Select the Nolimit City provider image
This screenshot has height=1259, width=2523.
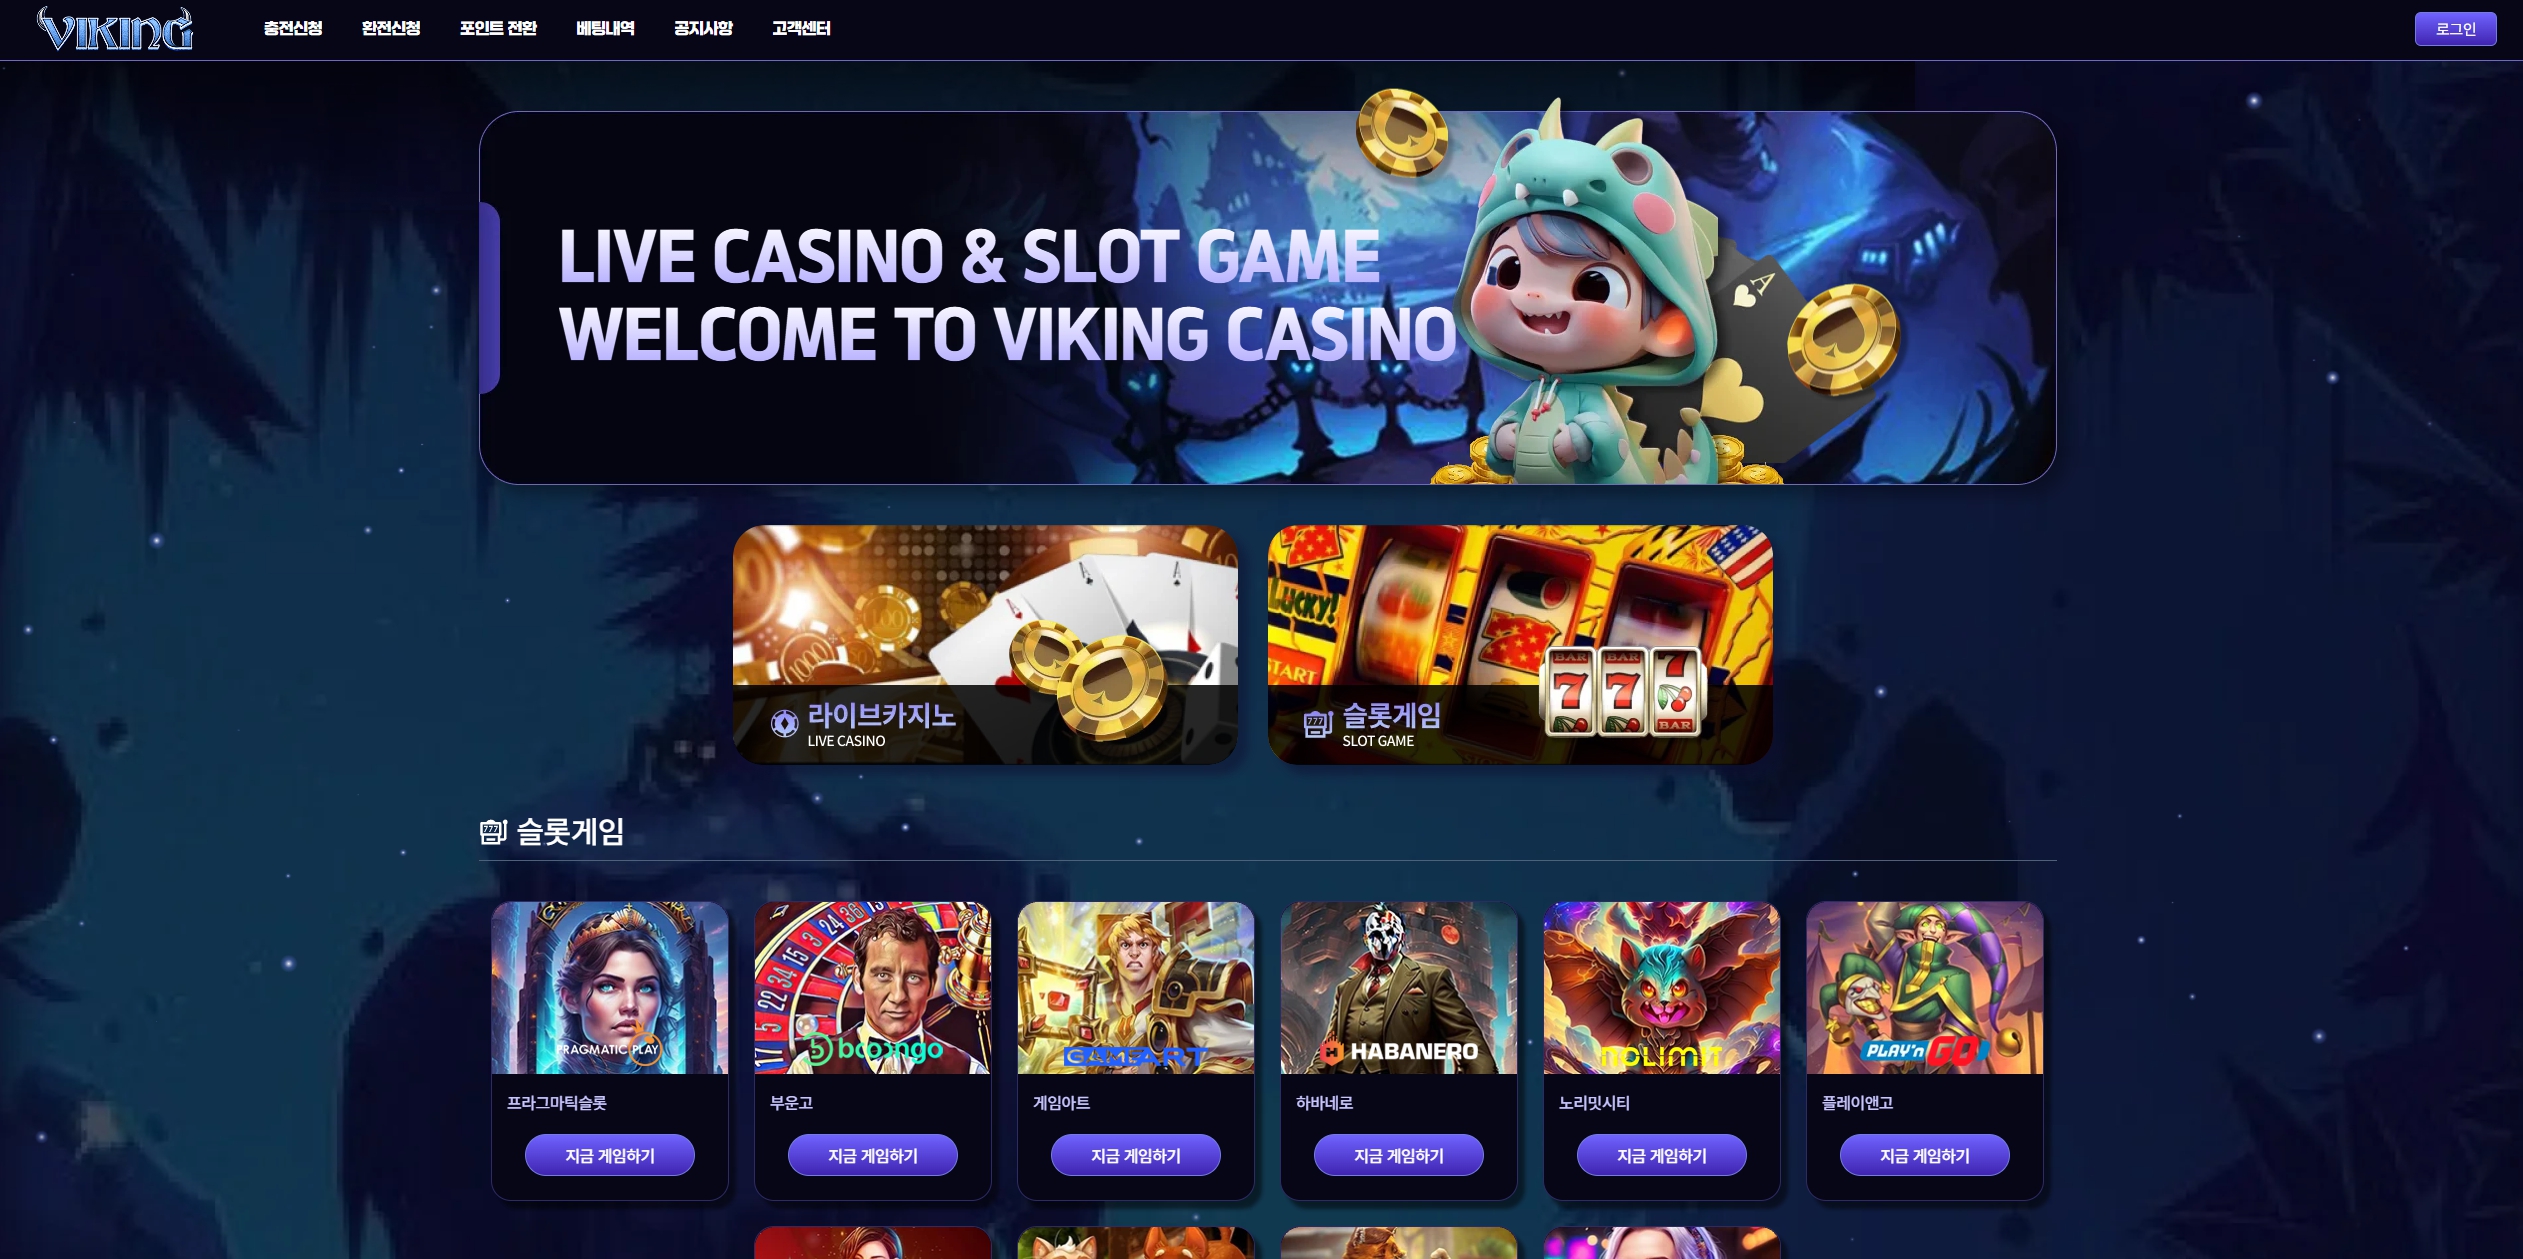pyautogui.click(x=1662, y=987)
